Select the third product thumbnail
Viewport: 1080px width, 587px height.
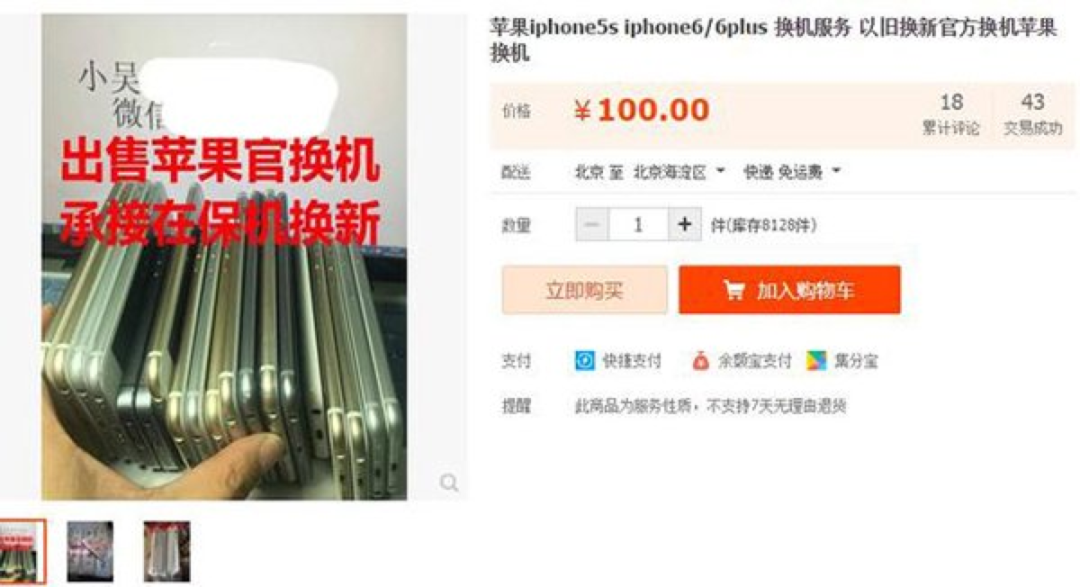tap(167, 552)
